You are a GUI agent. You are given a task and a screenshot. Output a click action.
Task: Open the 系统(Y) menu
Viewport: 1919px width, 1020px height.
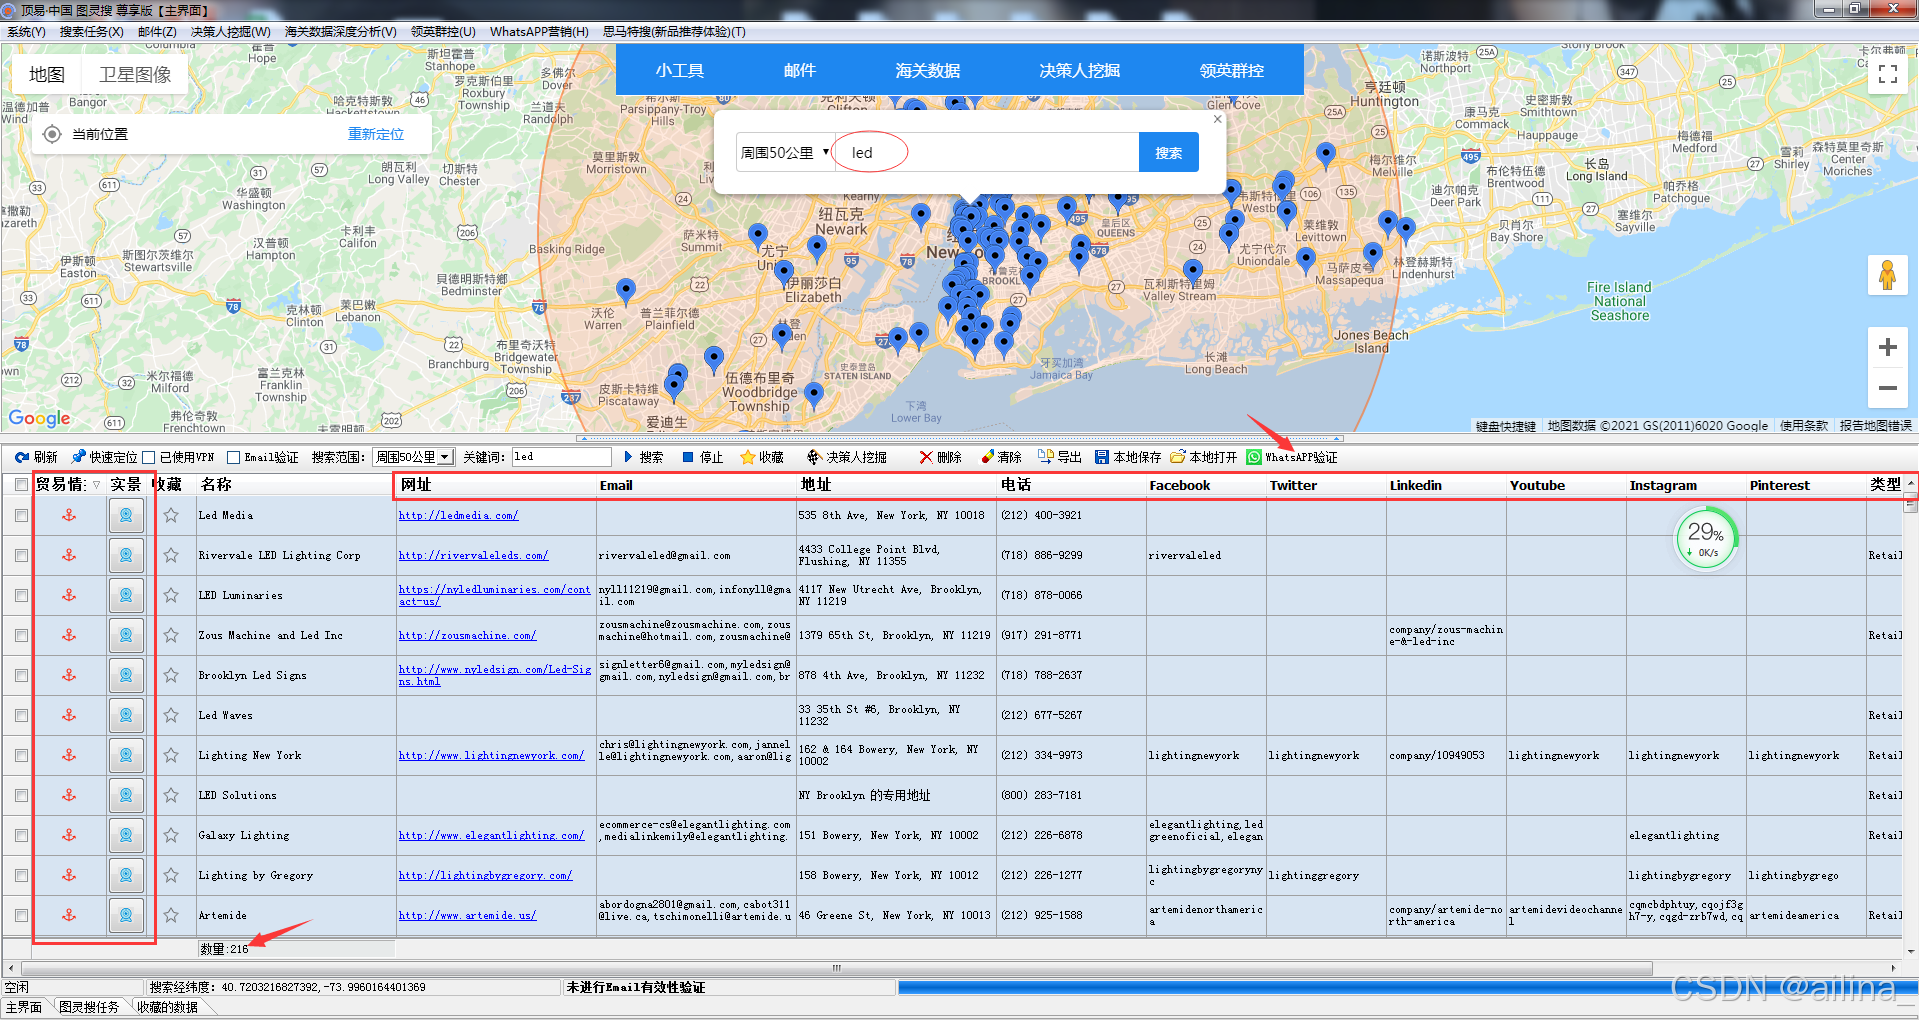pyautogui.click(x=26, y=32)
